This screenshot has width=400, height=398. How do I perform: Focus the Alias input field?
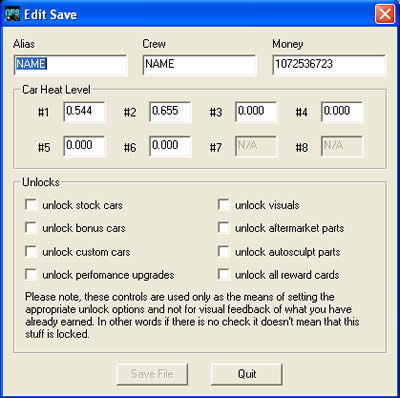[x=70, y=65]
